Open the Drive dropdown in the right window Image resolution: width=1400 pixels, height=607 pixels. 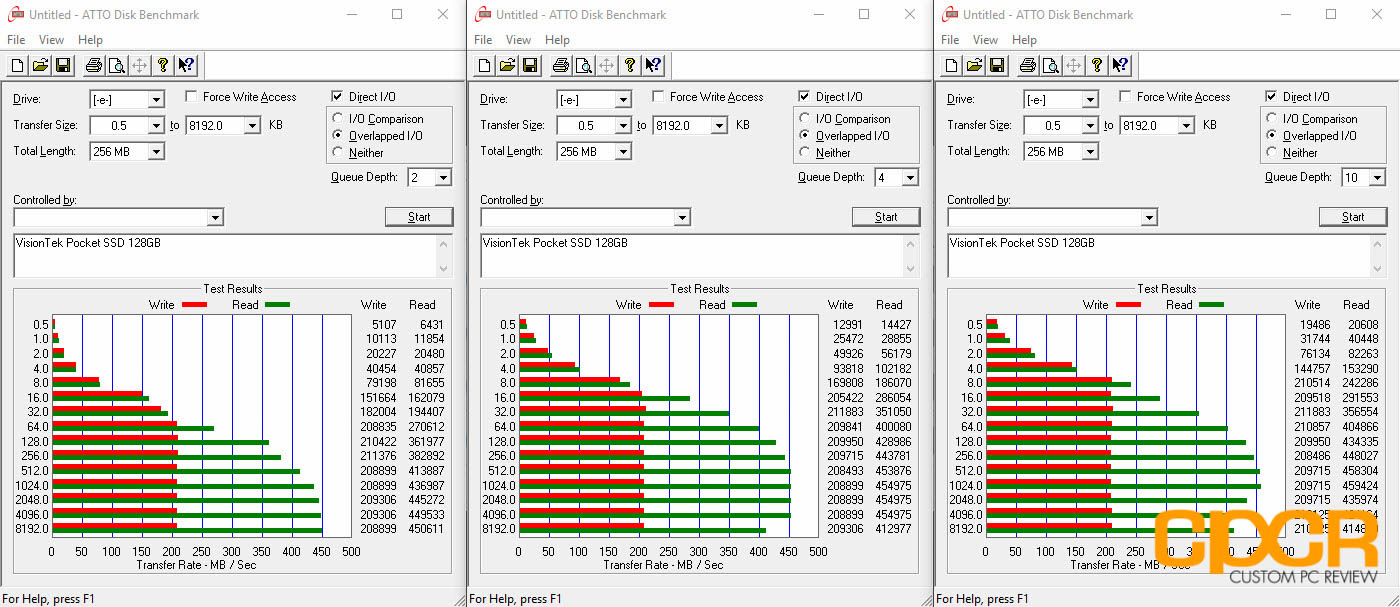click(1090, 99)
